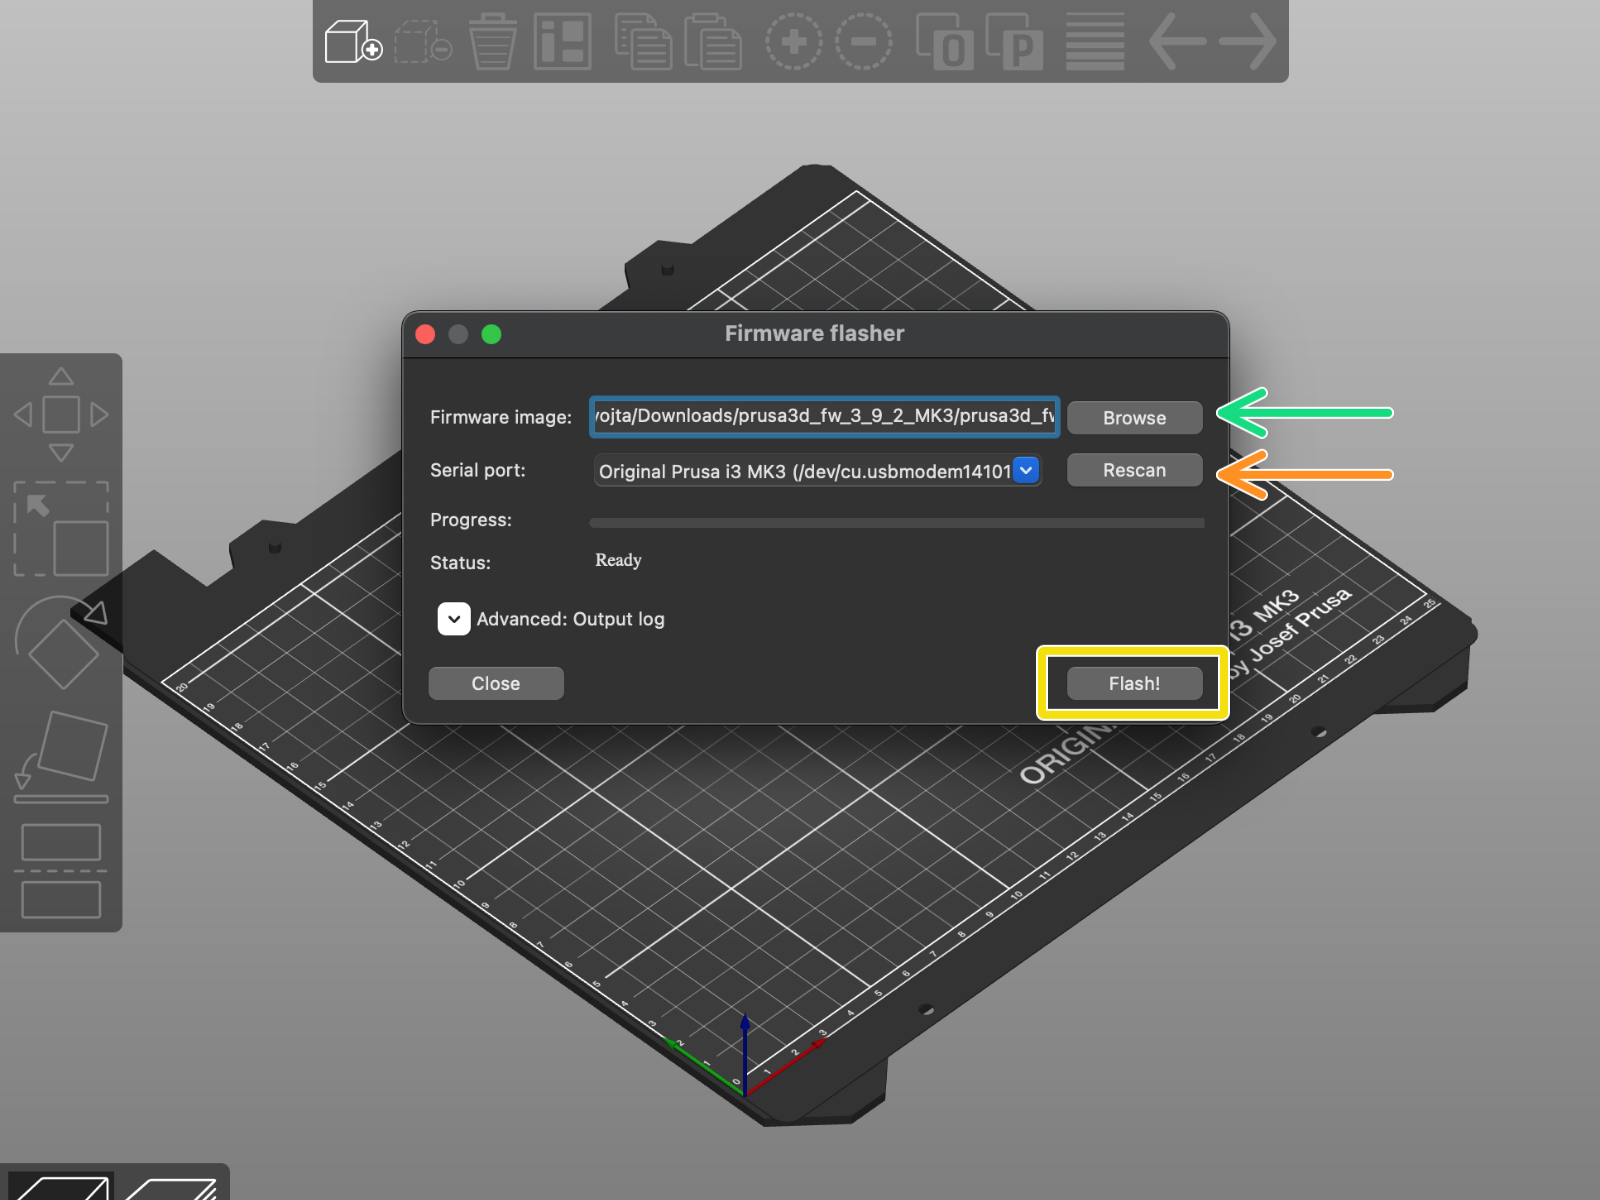This screenshot has width=1600, height=1200.
Task: Click the Copy icon in top toolbar
Action: pos(643,42)
